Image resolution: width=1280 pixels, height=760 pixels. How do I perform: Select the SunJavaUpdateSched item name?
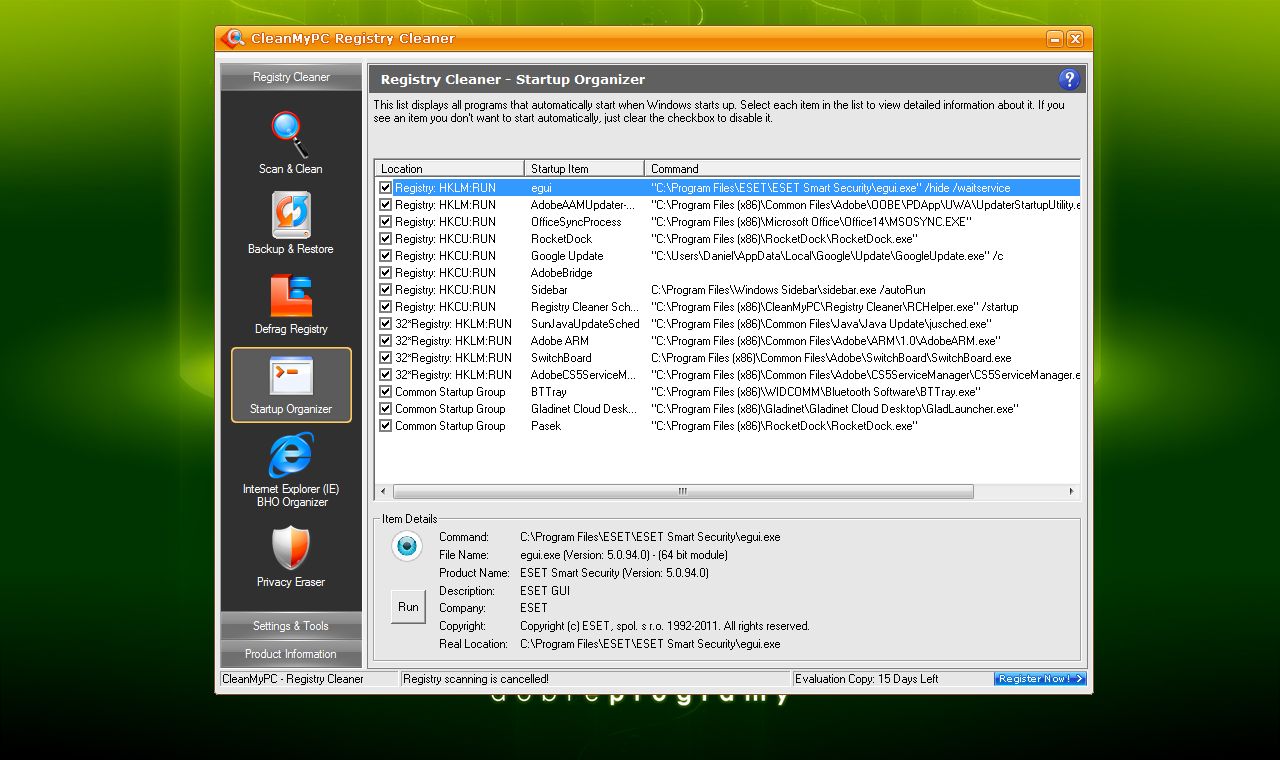(x=585, y=324)
